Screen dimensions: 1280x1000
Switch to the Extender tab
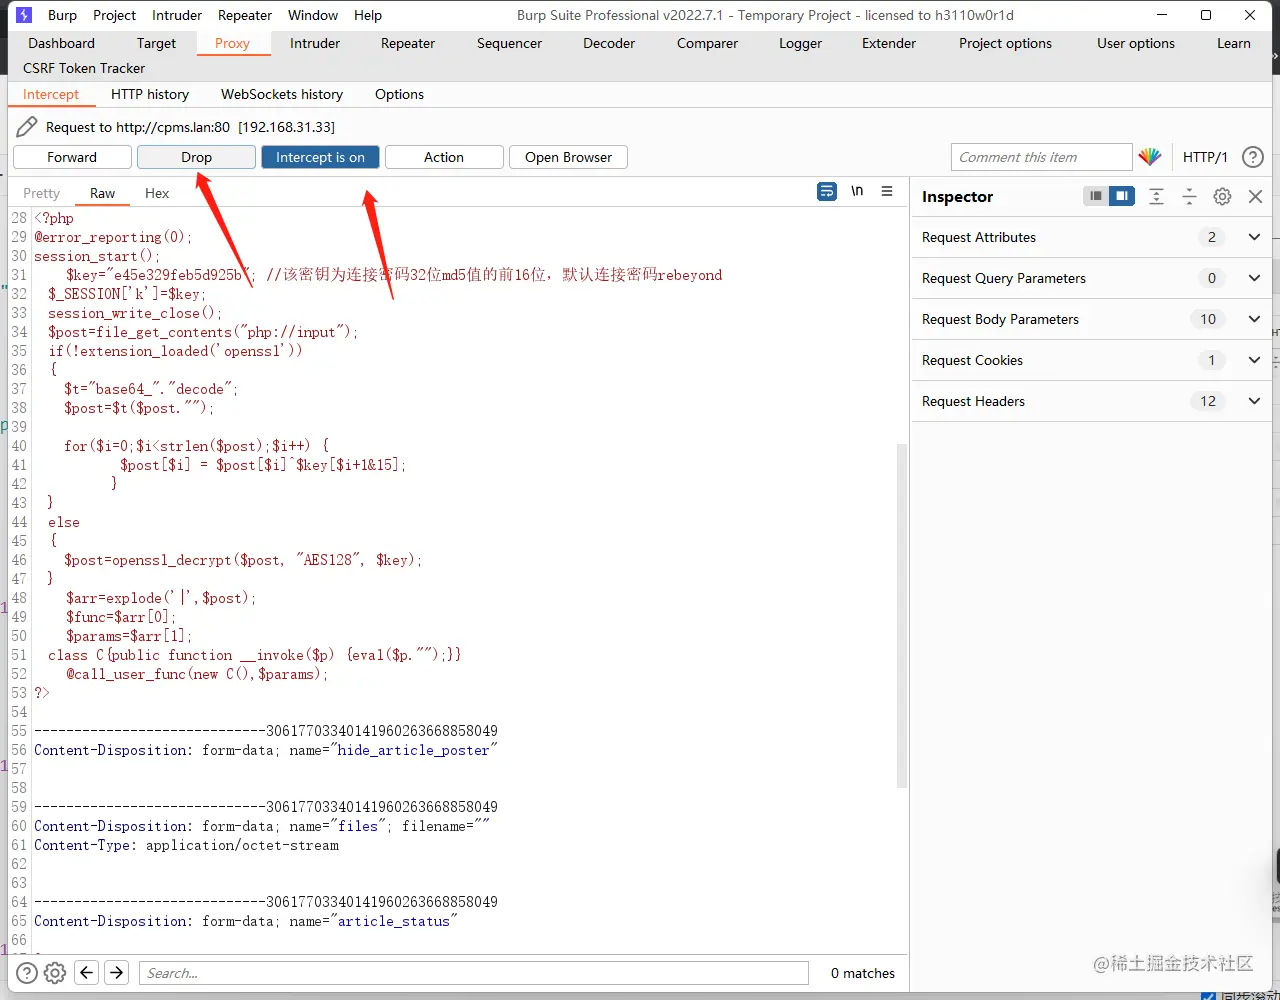tap(889, 43)
